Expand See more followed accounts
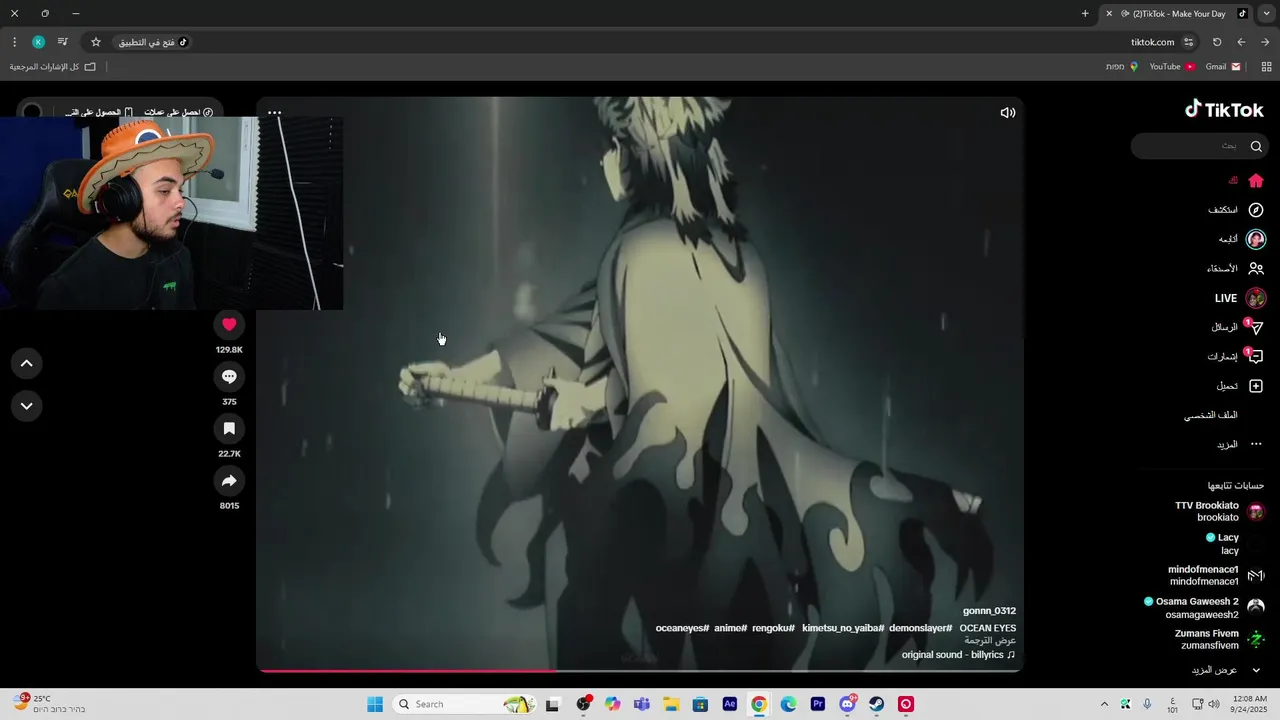 click(1226, 670)
